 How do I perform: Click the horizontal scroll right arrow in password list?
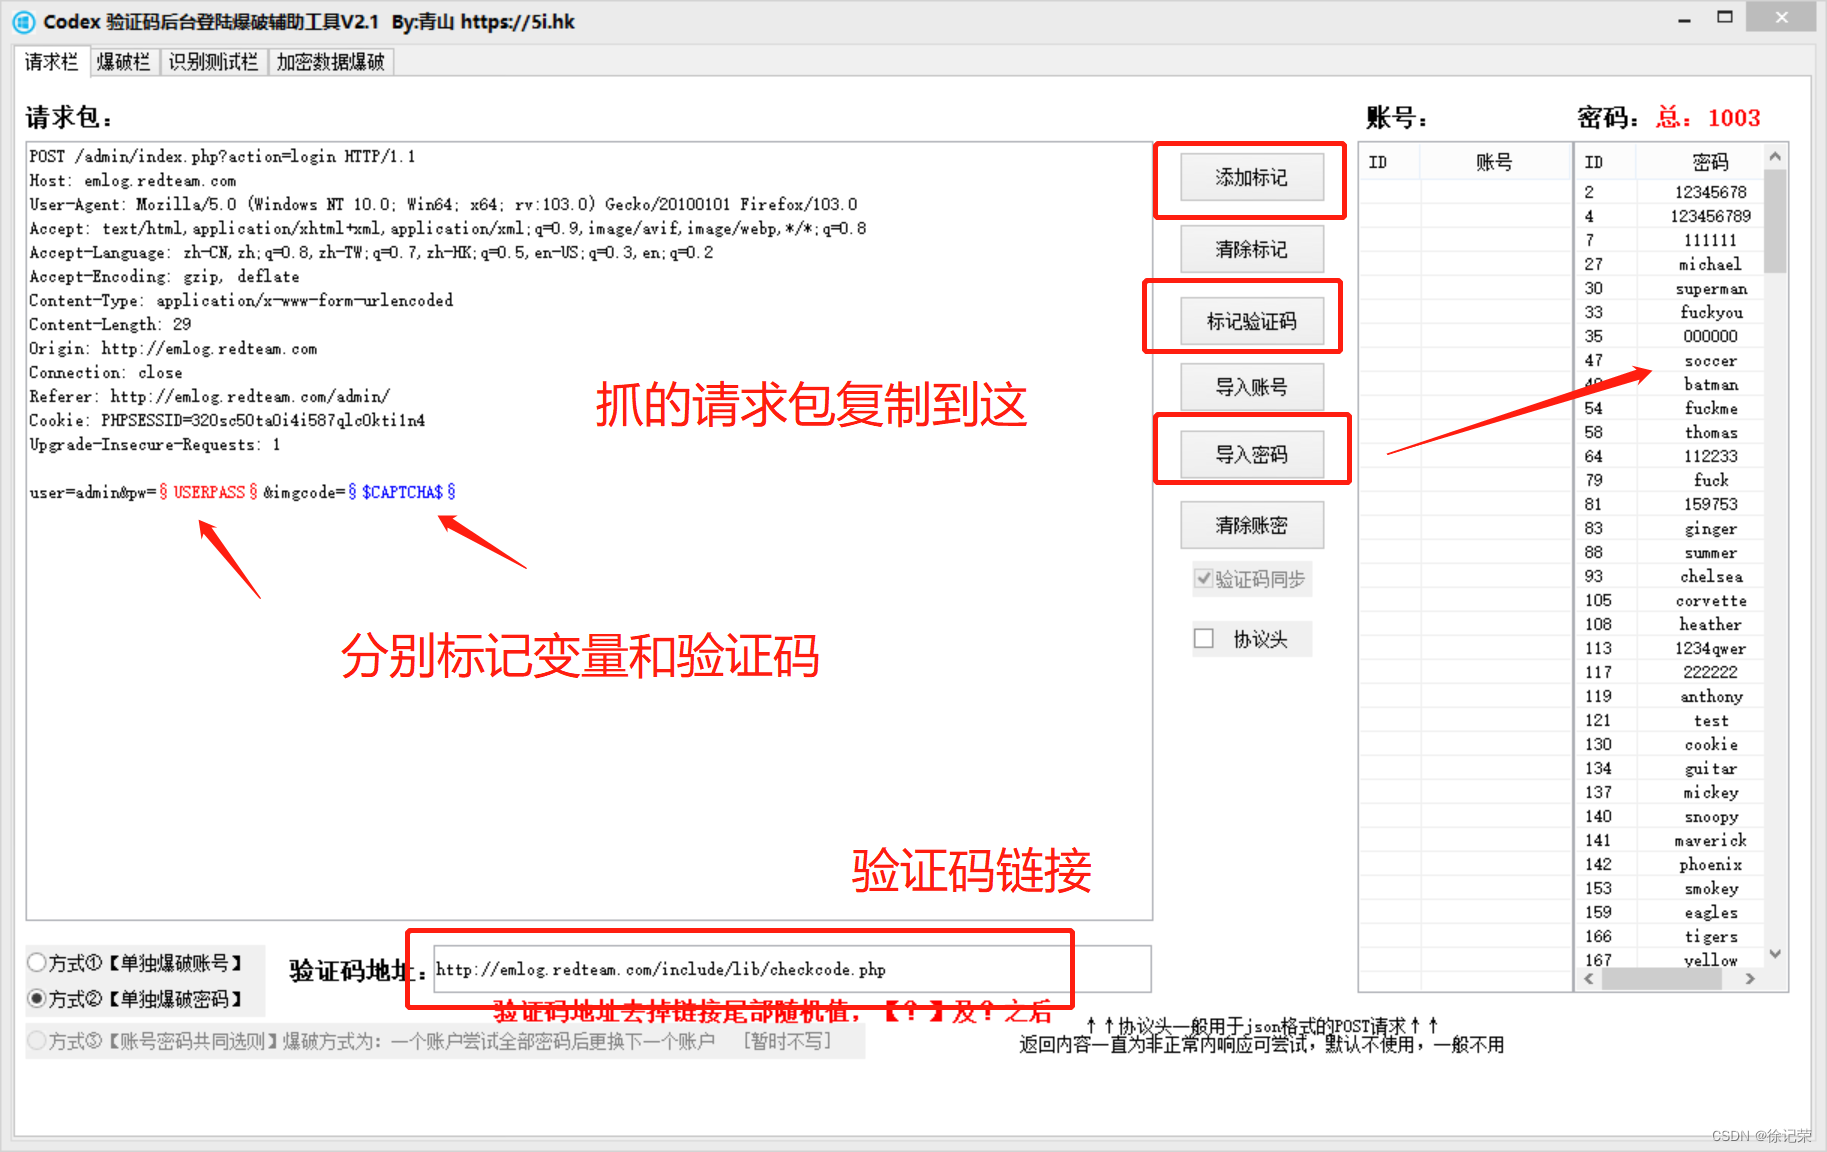click(1750, 979)
